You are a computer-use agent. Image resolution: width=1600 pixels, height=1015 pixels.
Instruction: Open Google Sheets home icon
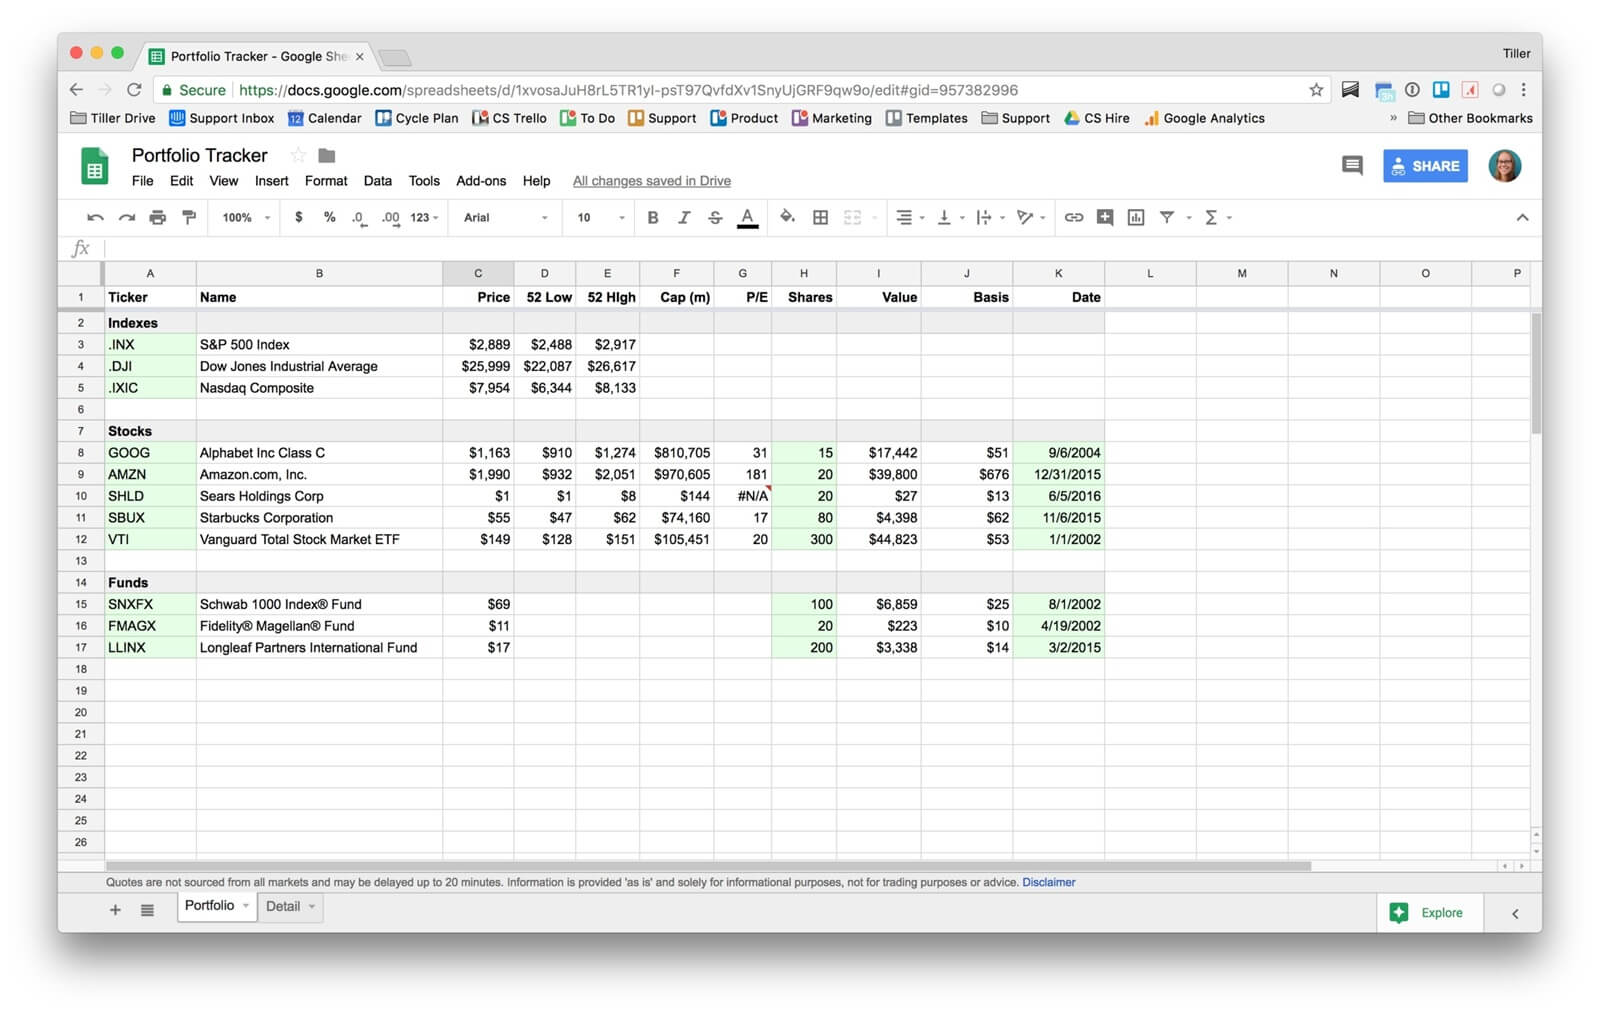click(x=95, y=166)
